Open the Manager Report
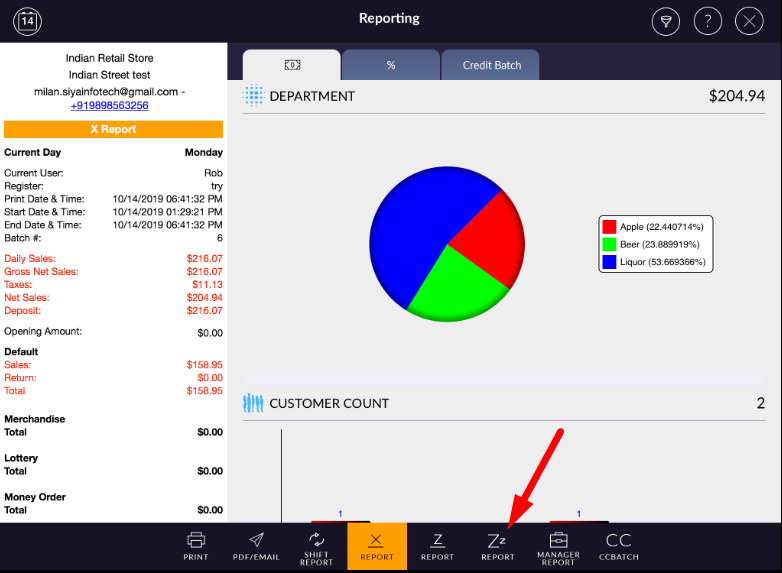 [x=558, y=547]
